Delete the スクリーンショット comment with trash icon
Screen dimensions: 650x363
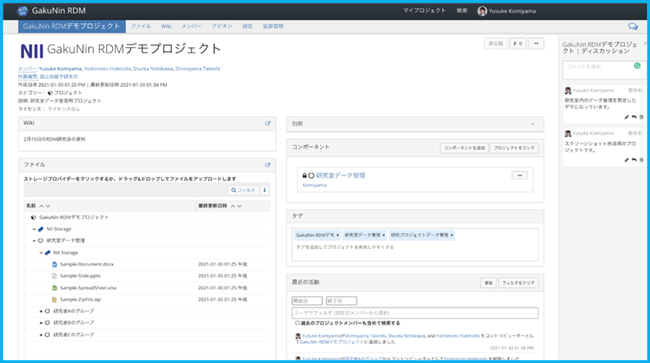(x=641, y=160)
